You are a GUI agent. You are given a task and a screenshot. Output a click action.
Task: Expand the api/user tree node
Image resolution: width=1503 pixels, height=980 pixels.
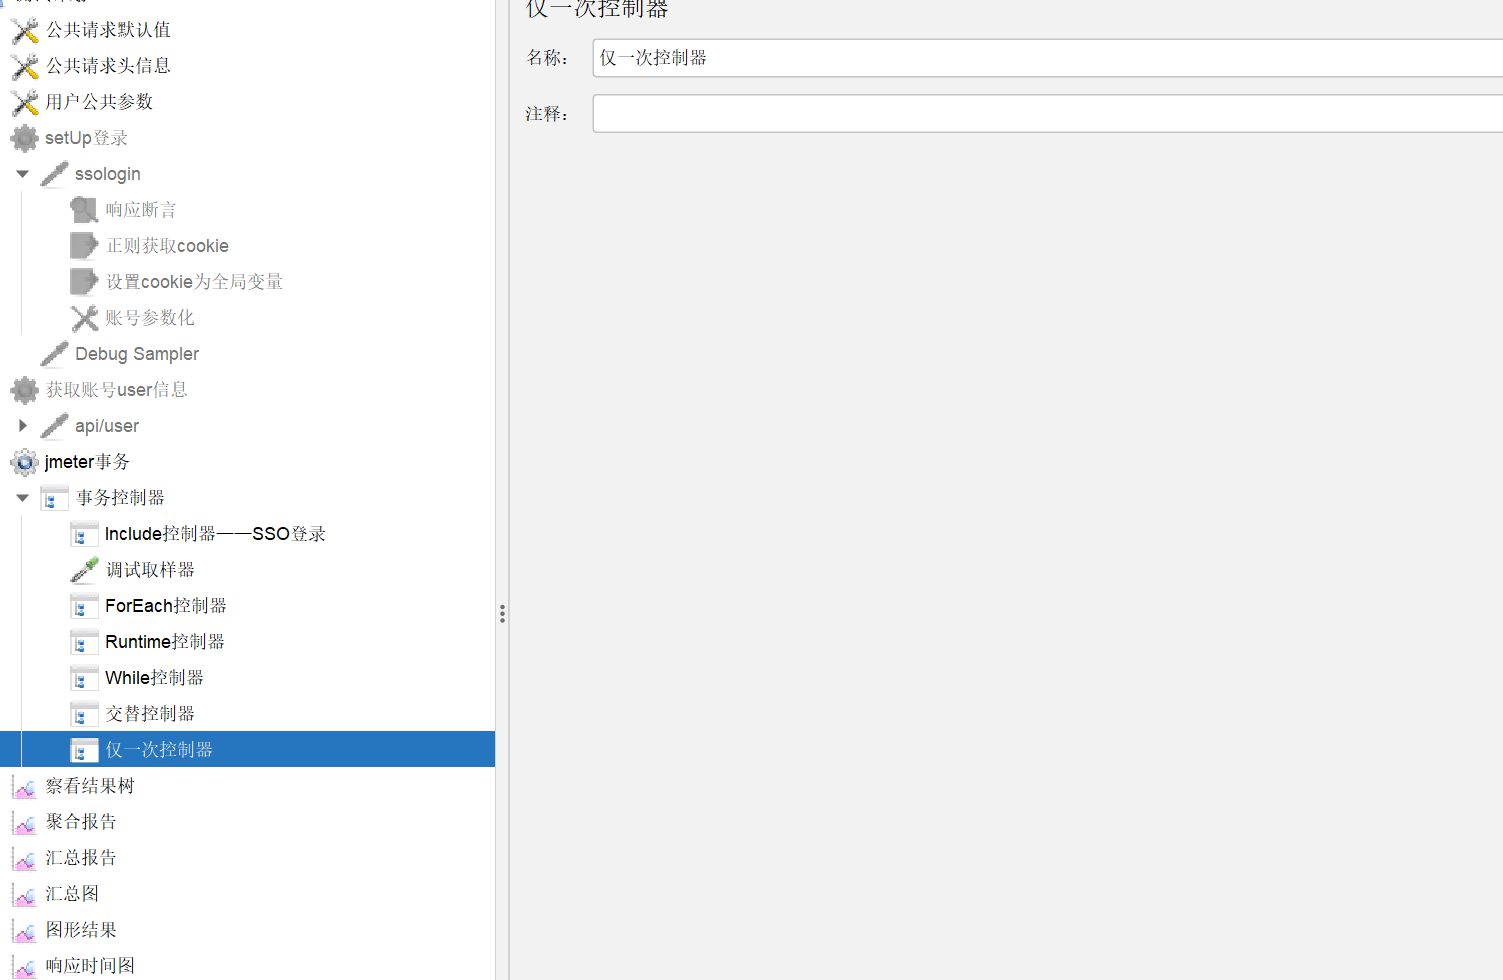[22, 426]
